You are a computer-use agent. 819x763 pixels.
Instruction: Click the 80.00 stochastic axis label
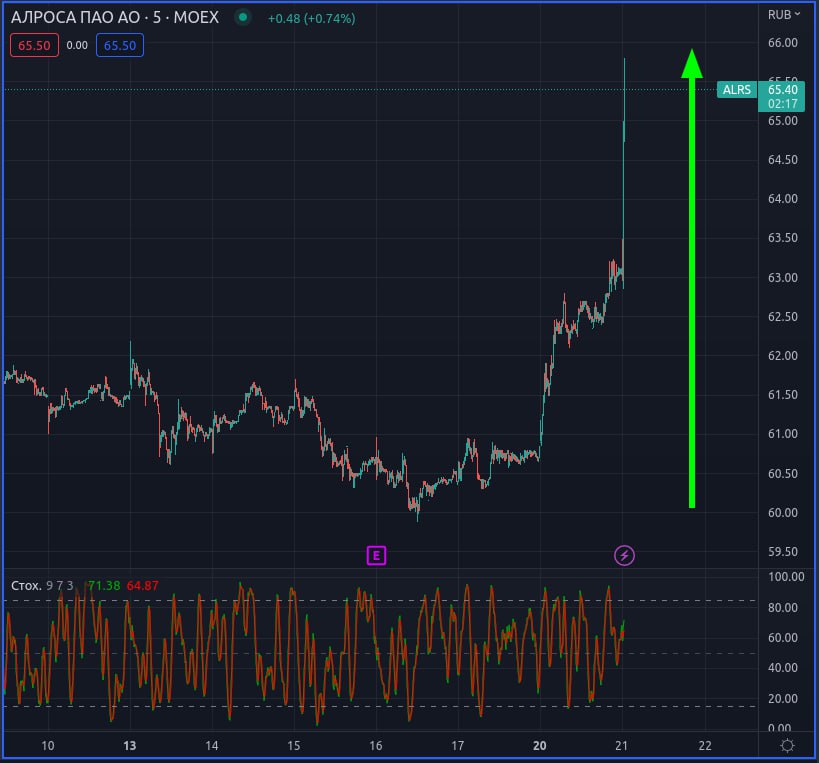click(782, 607)
